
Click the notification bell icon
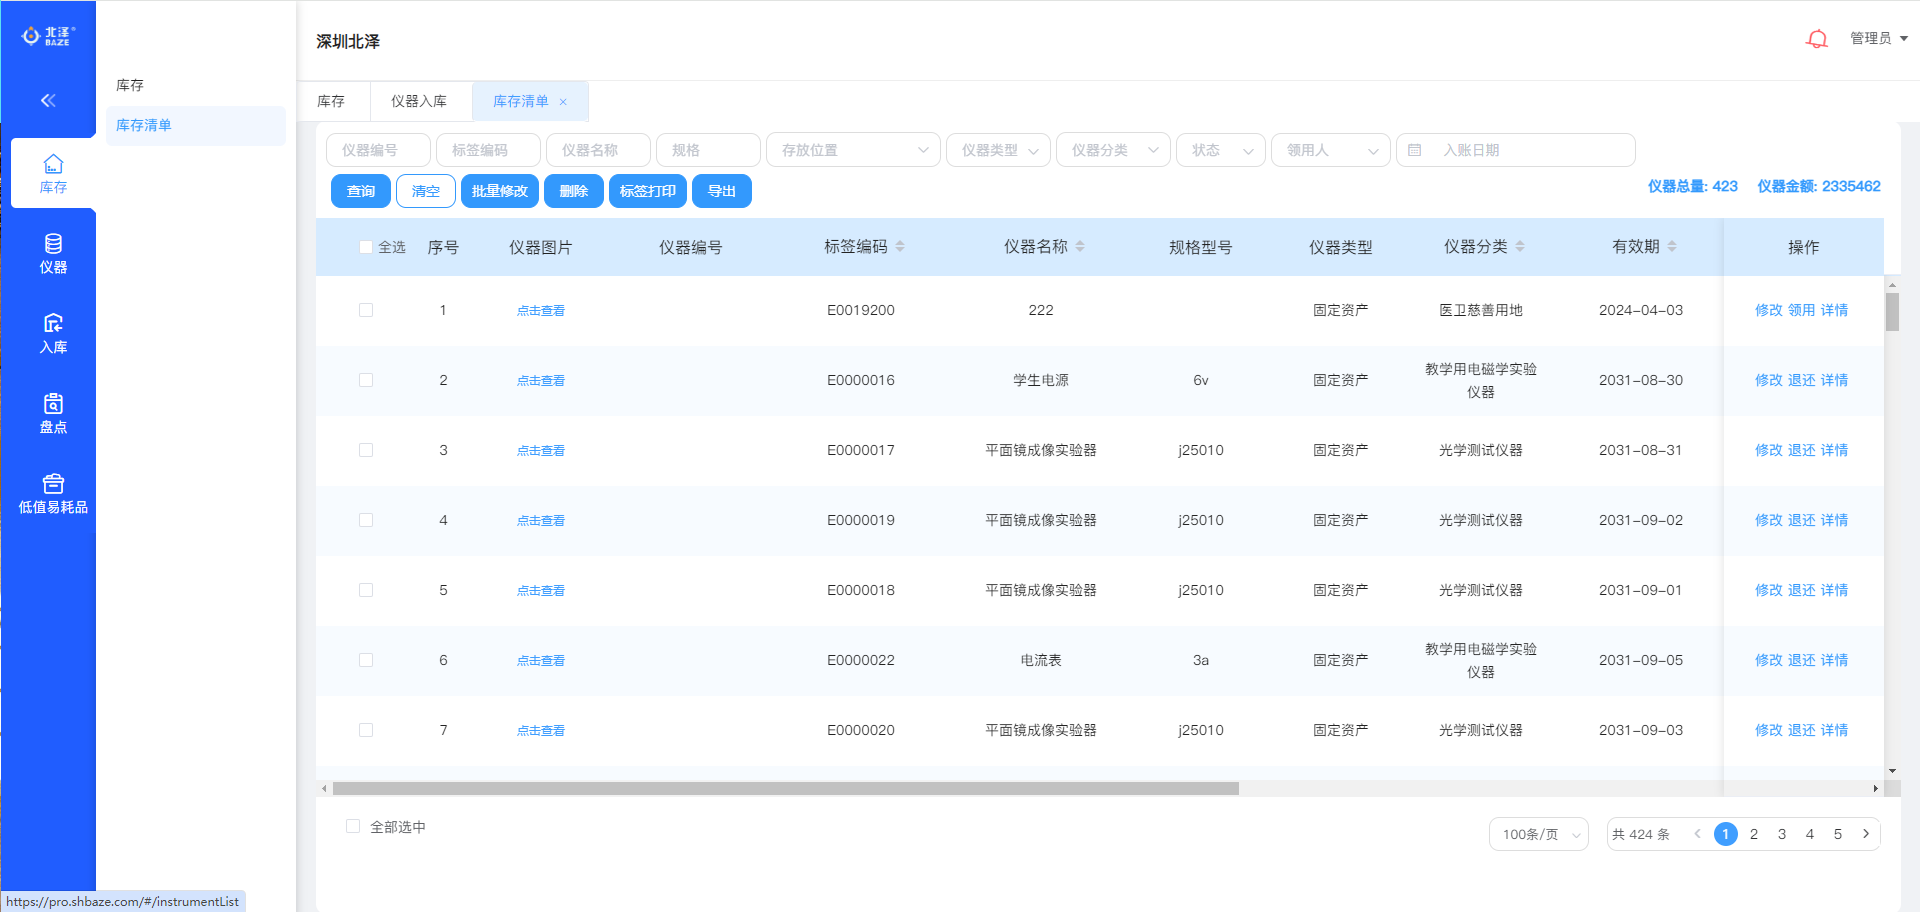point(1816,39)
